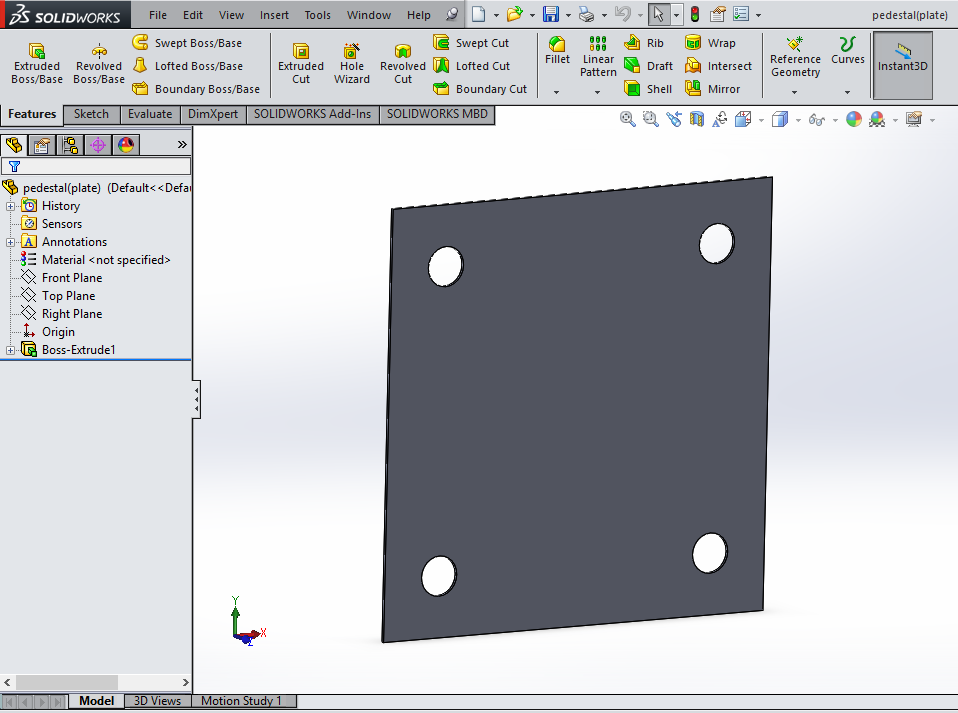This screenshot has height=713, width=958.
Task: Click Boundary Boss/Base feature
Action: 196,89
